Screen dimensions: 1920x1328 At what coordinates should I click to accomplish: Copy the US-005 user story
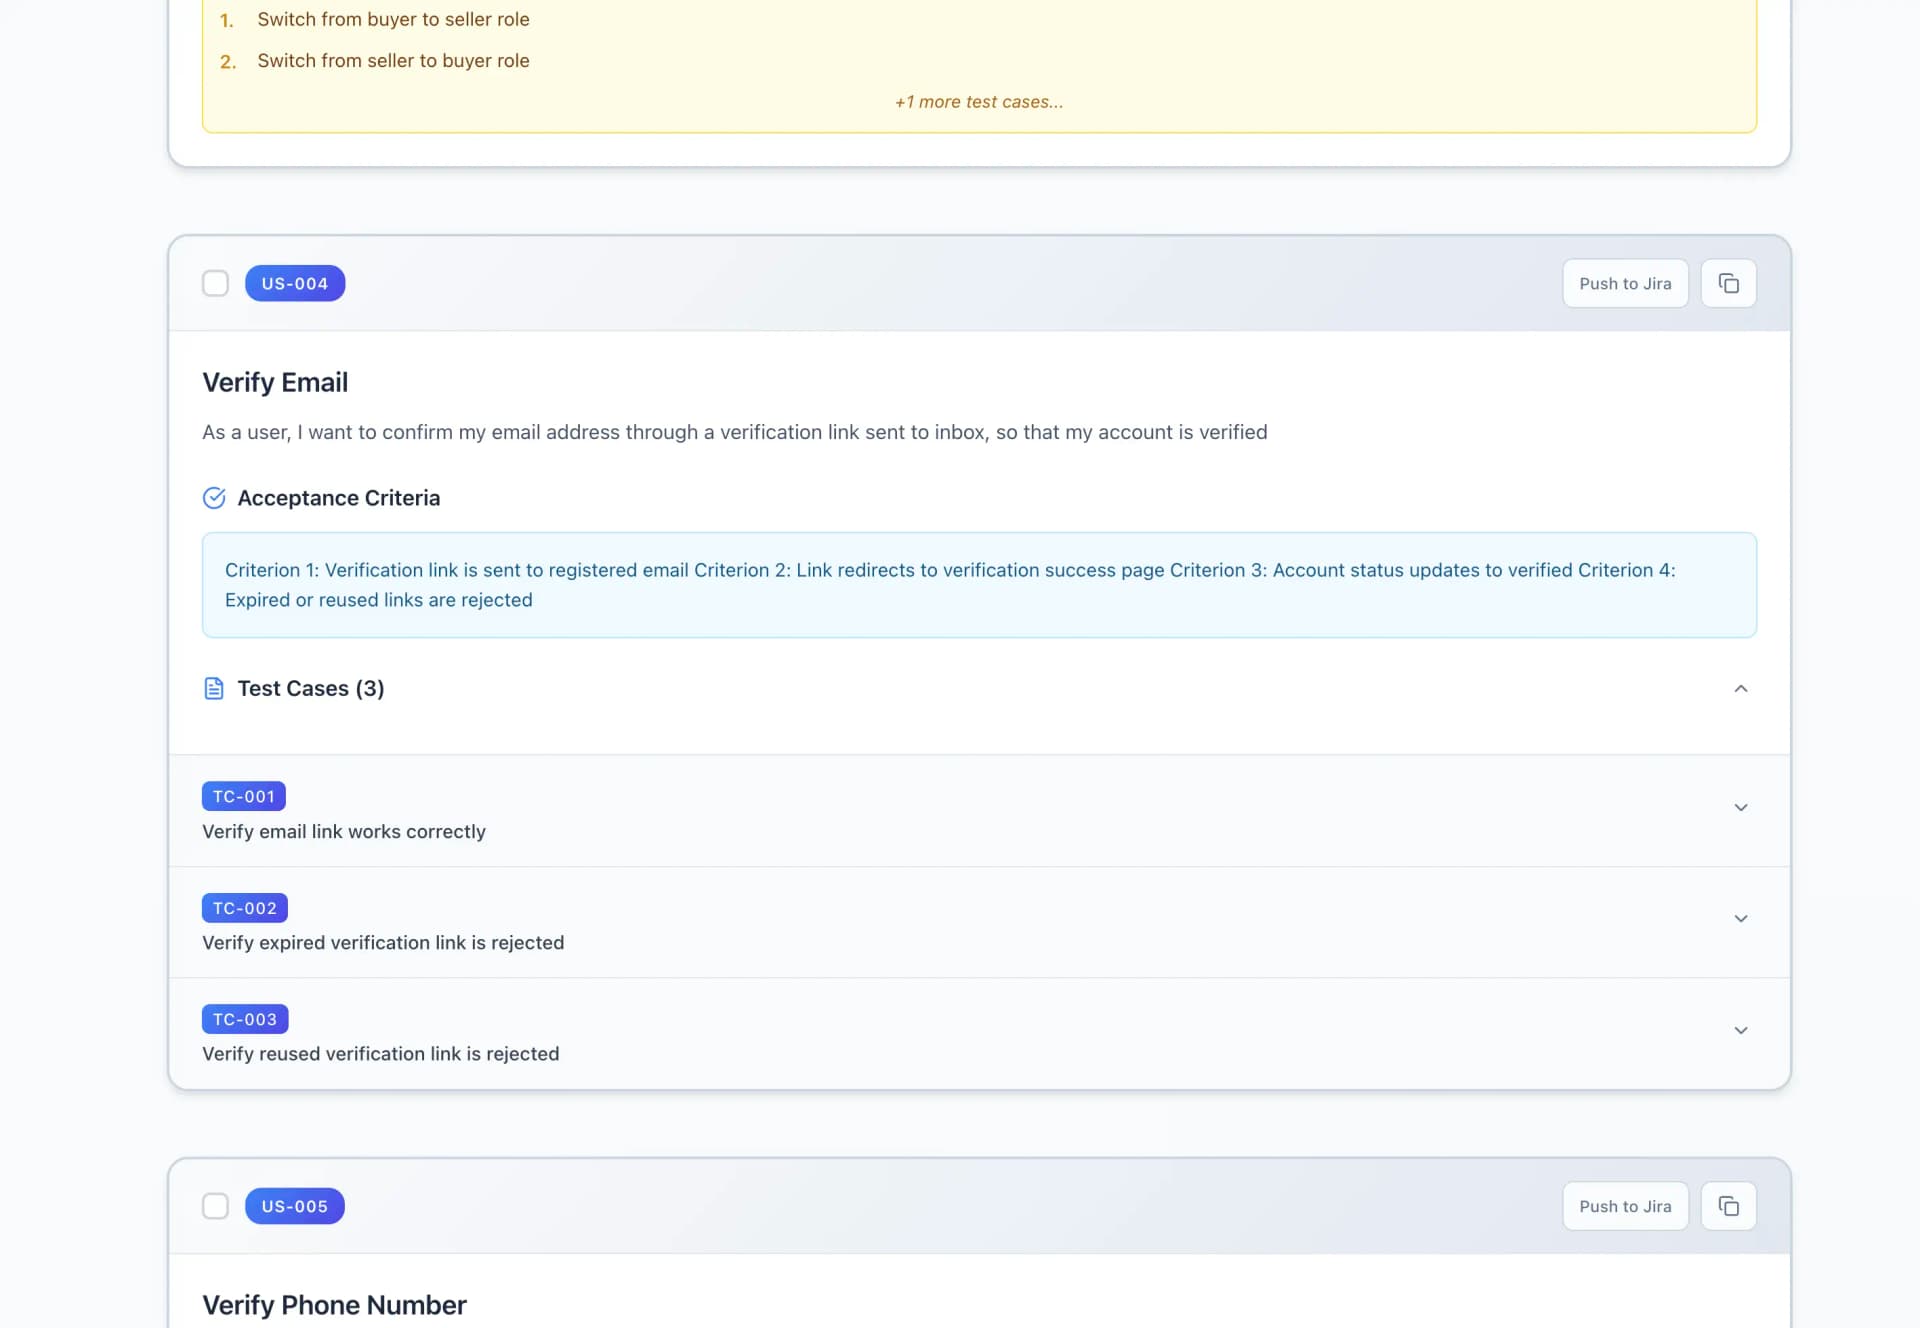1728,1206
